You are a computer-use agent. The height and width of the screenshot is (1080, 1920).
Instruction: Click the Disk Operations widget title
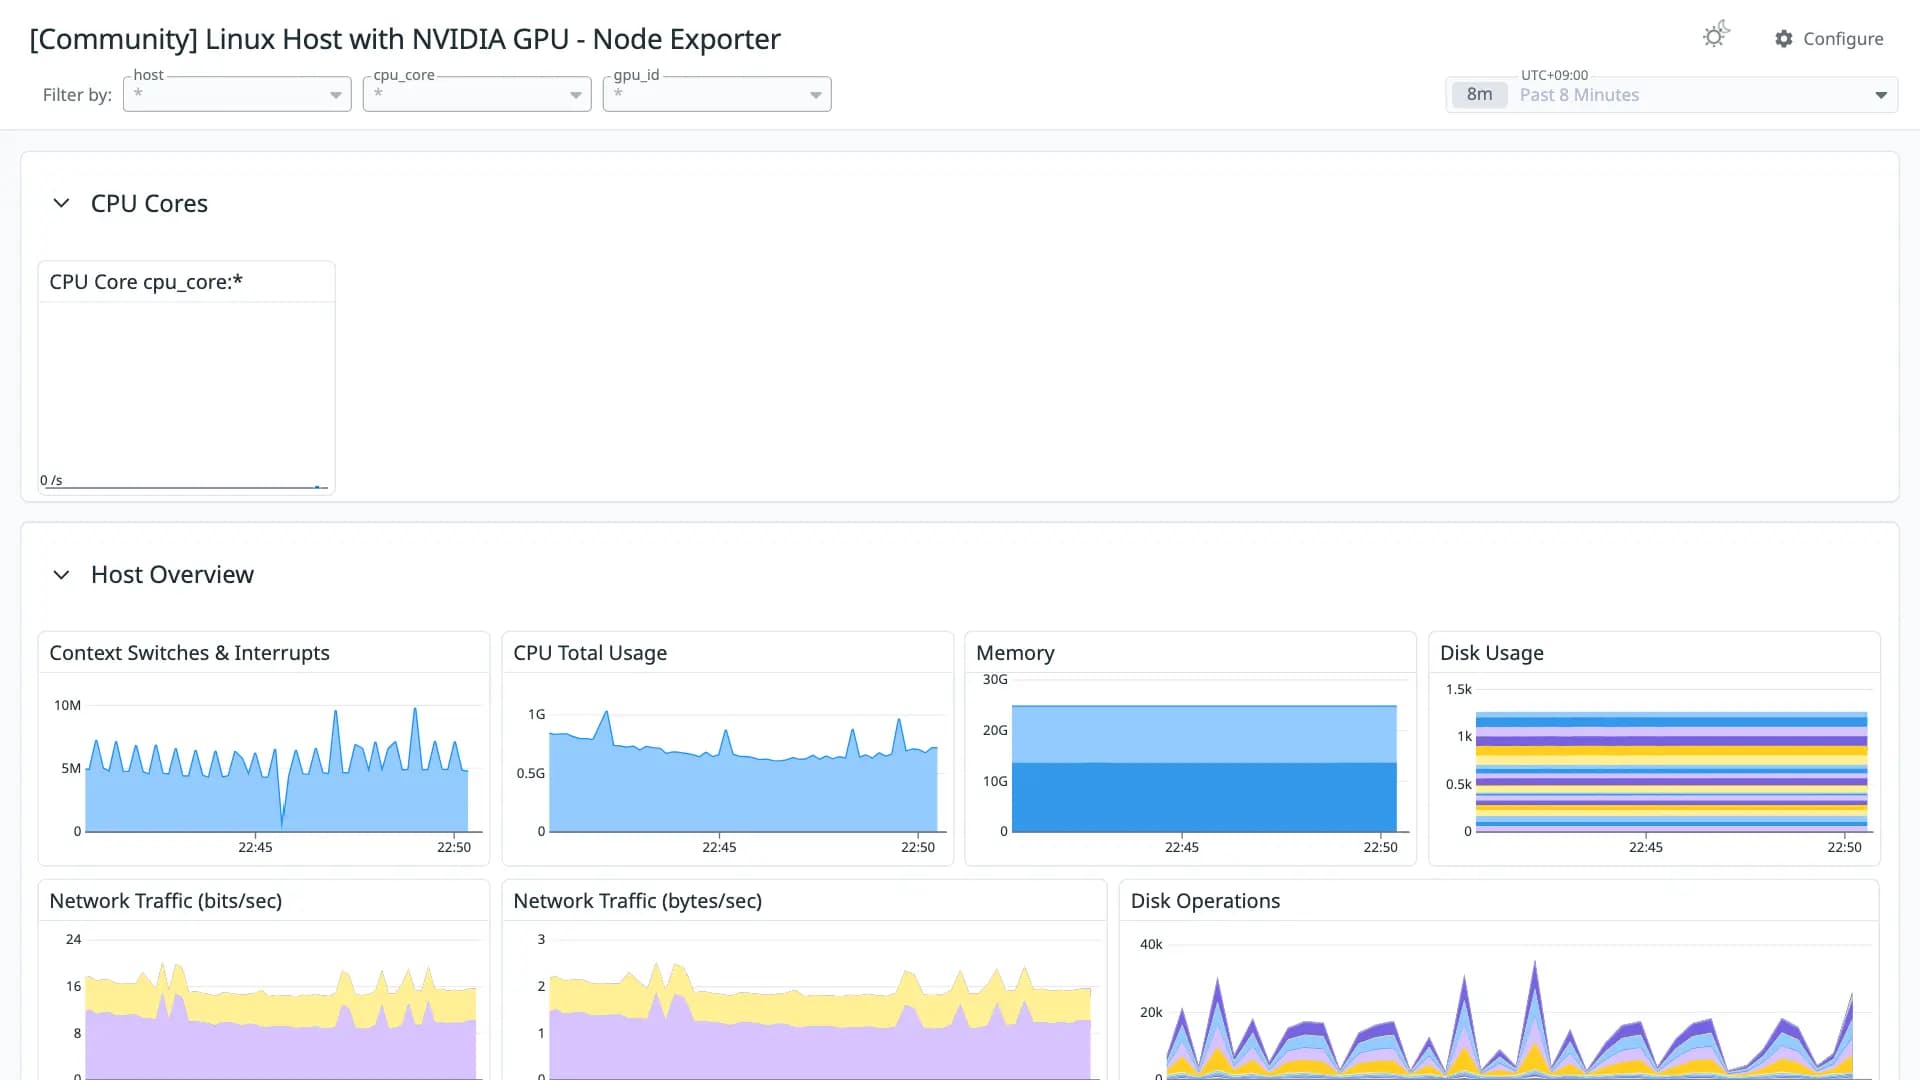1205,901
